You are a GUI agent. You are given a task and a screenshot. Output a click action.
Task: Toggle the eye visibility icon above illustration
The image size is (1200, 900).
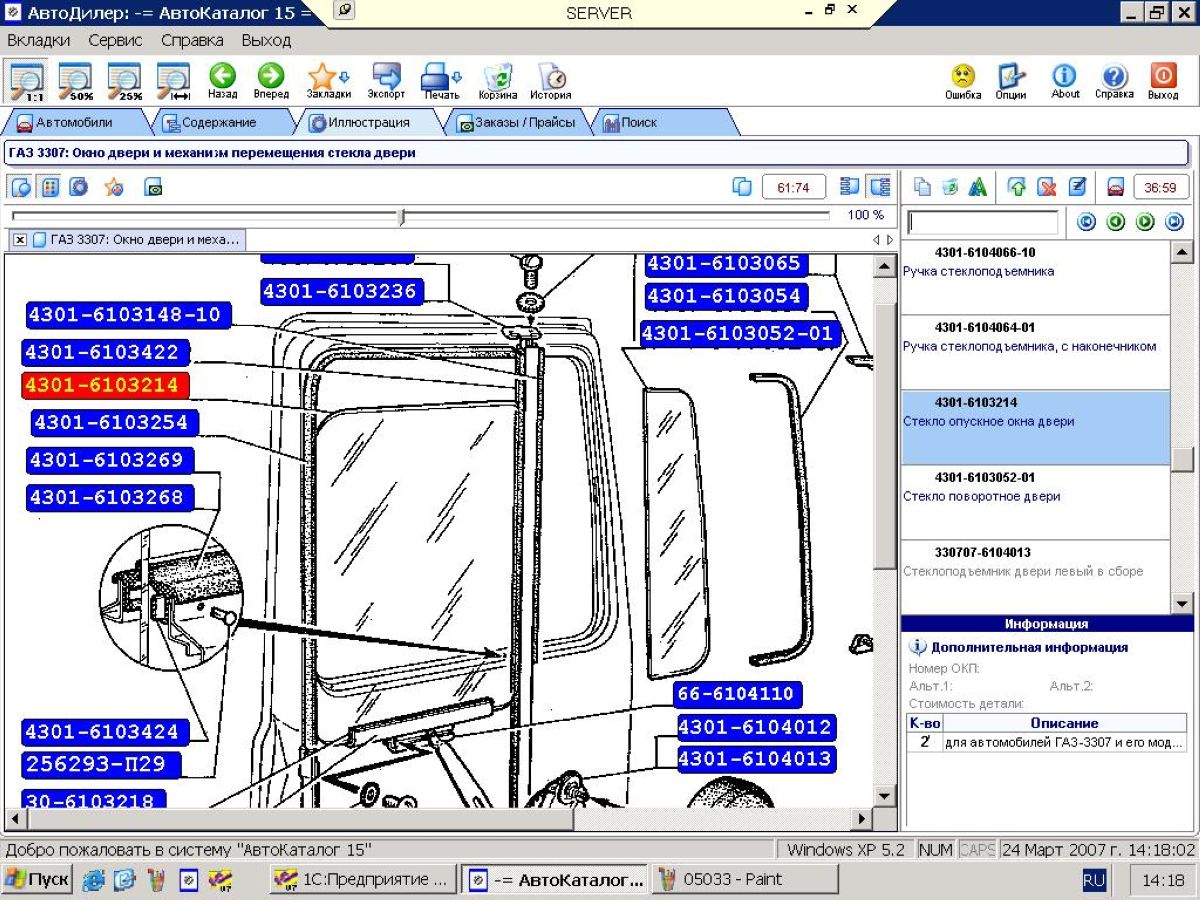(153, 187)
